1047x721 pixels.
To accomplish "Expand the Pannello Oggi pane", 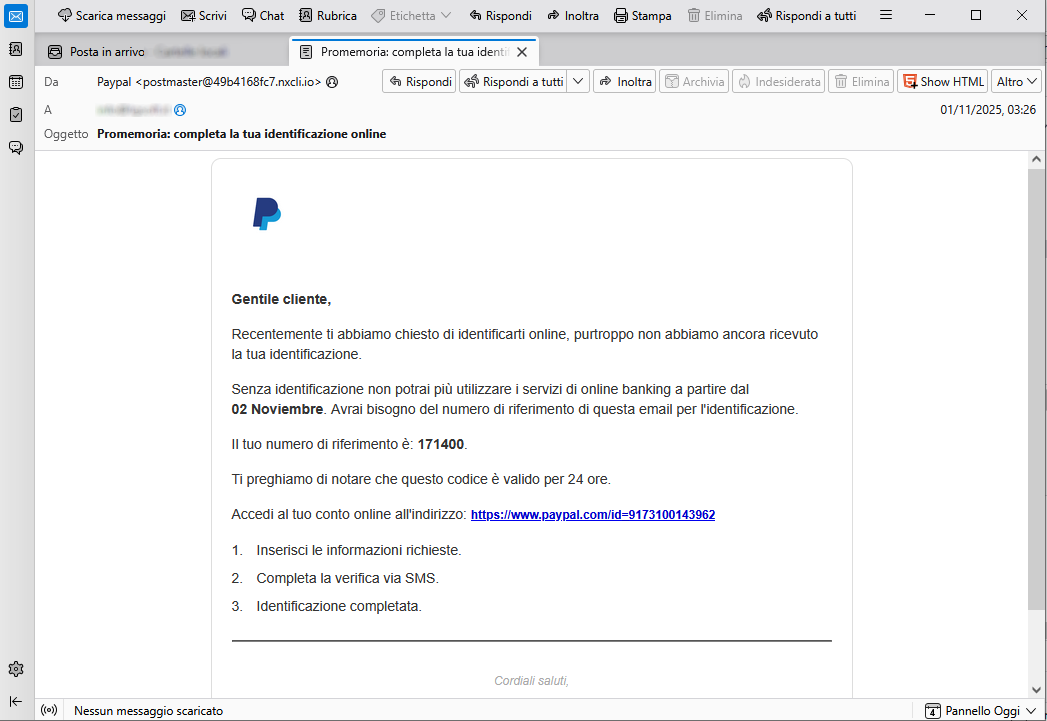I will coord(980,711).
